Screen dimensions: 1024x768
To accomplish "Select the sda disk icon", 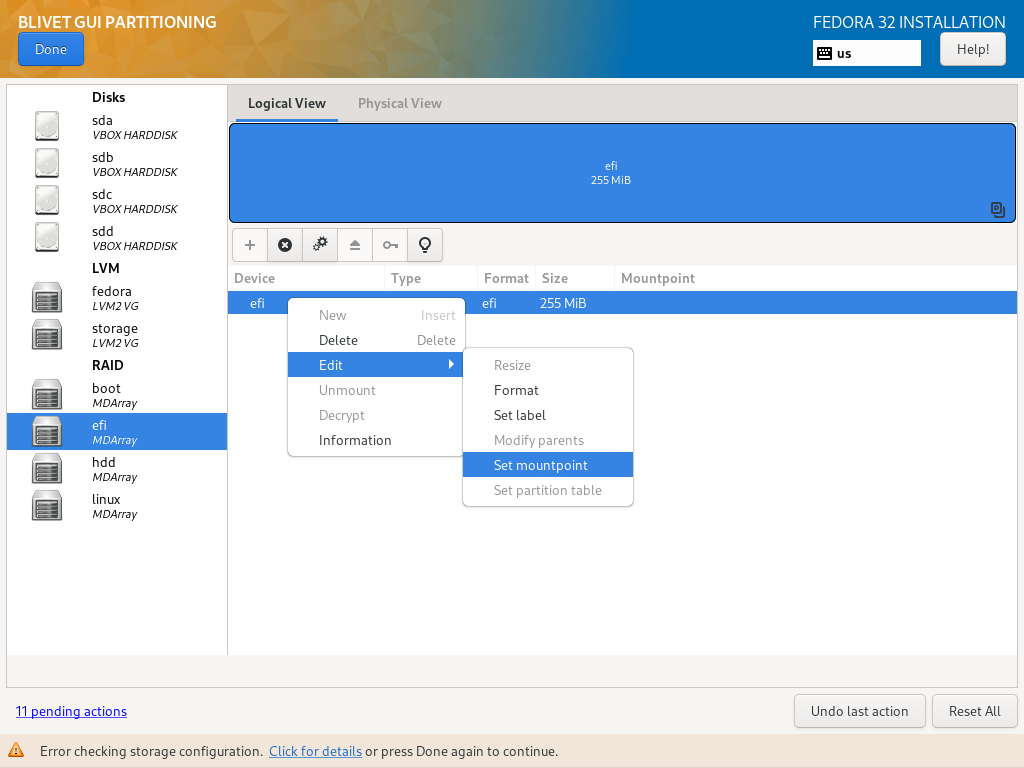I will coord(47,126).
